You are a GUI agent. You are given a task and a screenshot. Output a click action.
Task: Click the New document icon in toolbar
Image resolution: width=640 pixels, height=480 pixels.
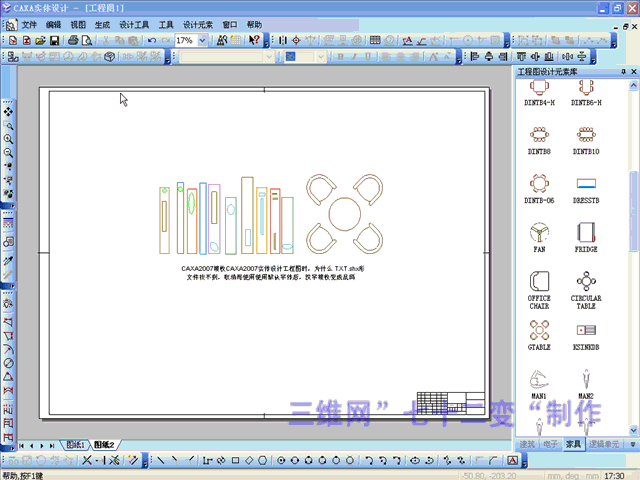click(x=13, y=40)
